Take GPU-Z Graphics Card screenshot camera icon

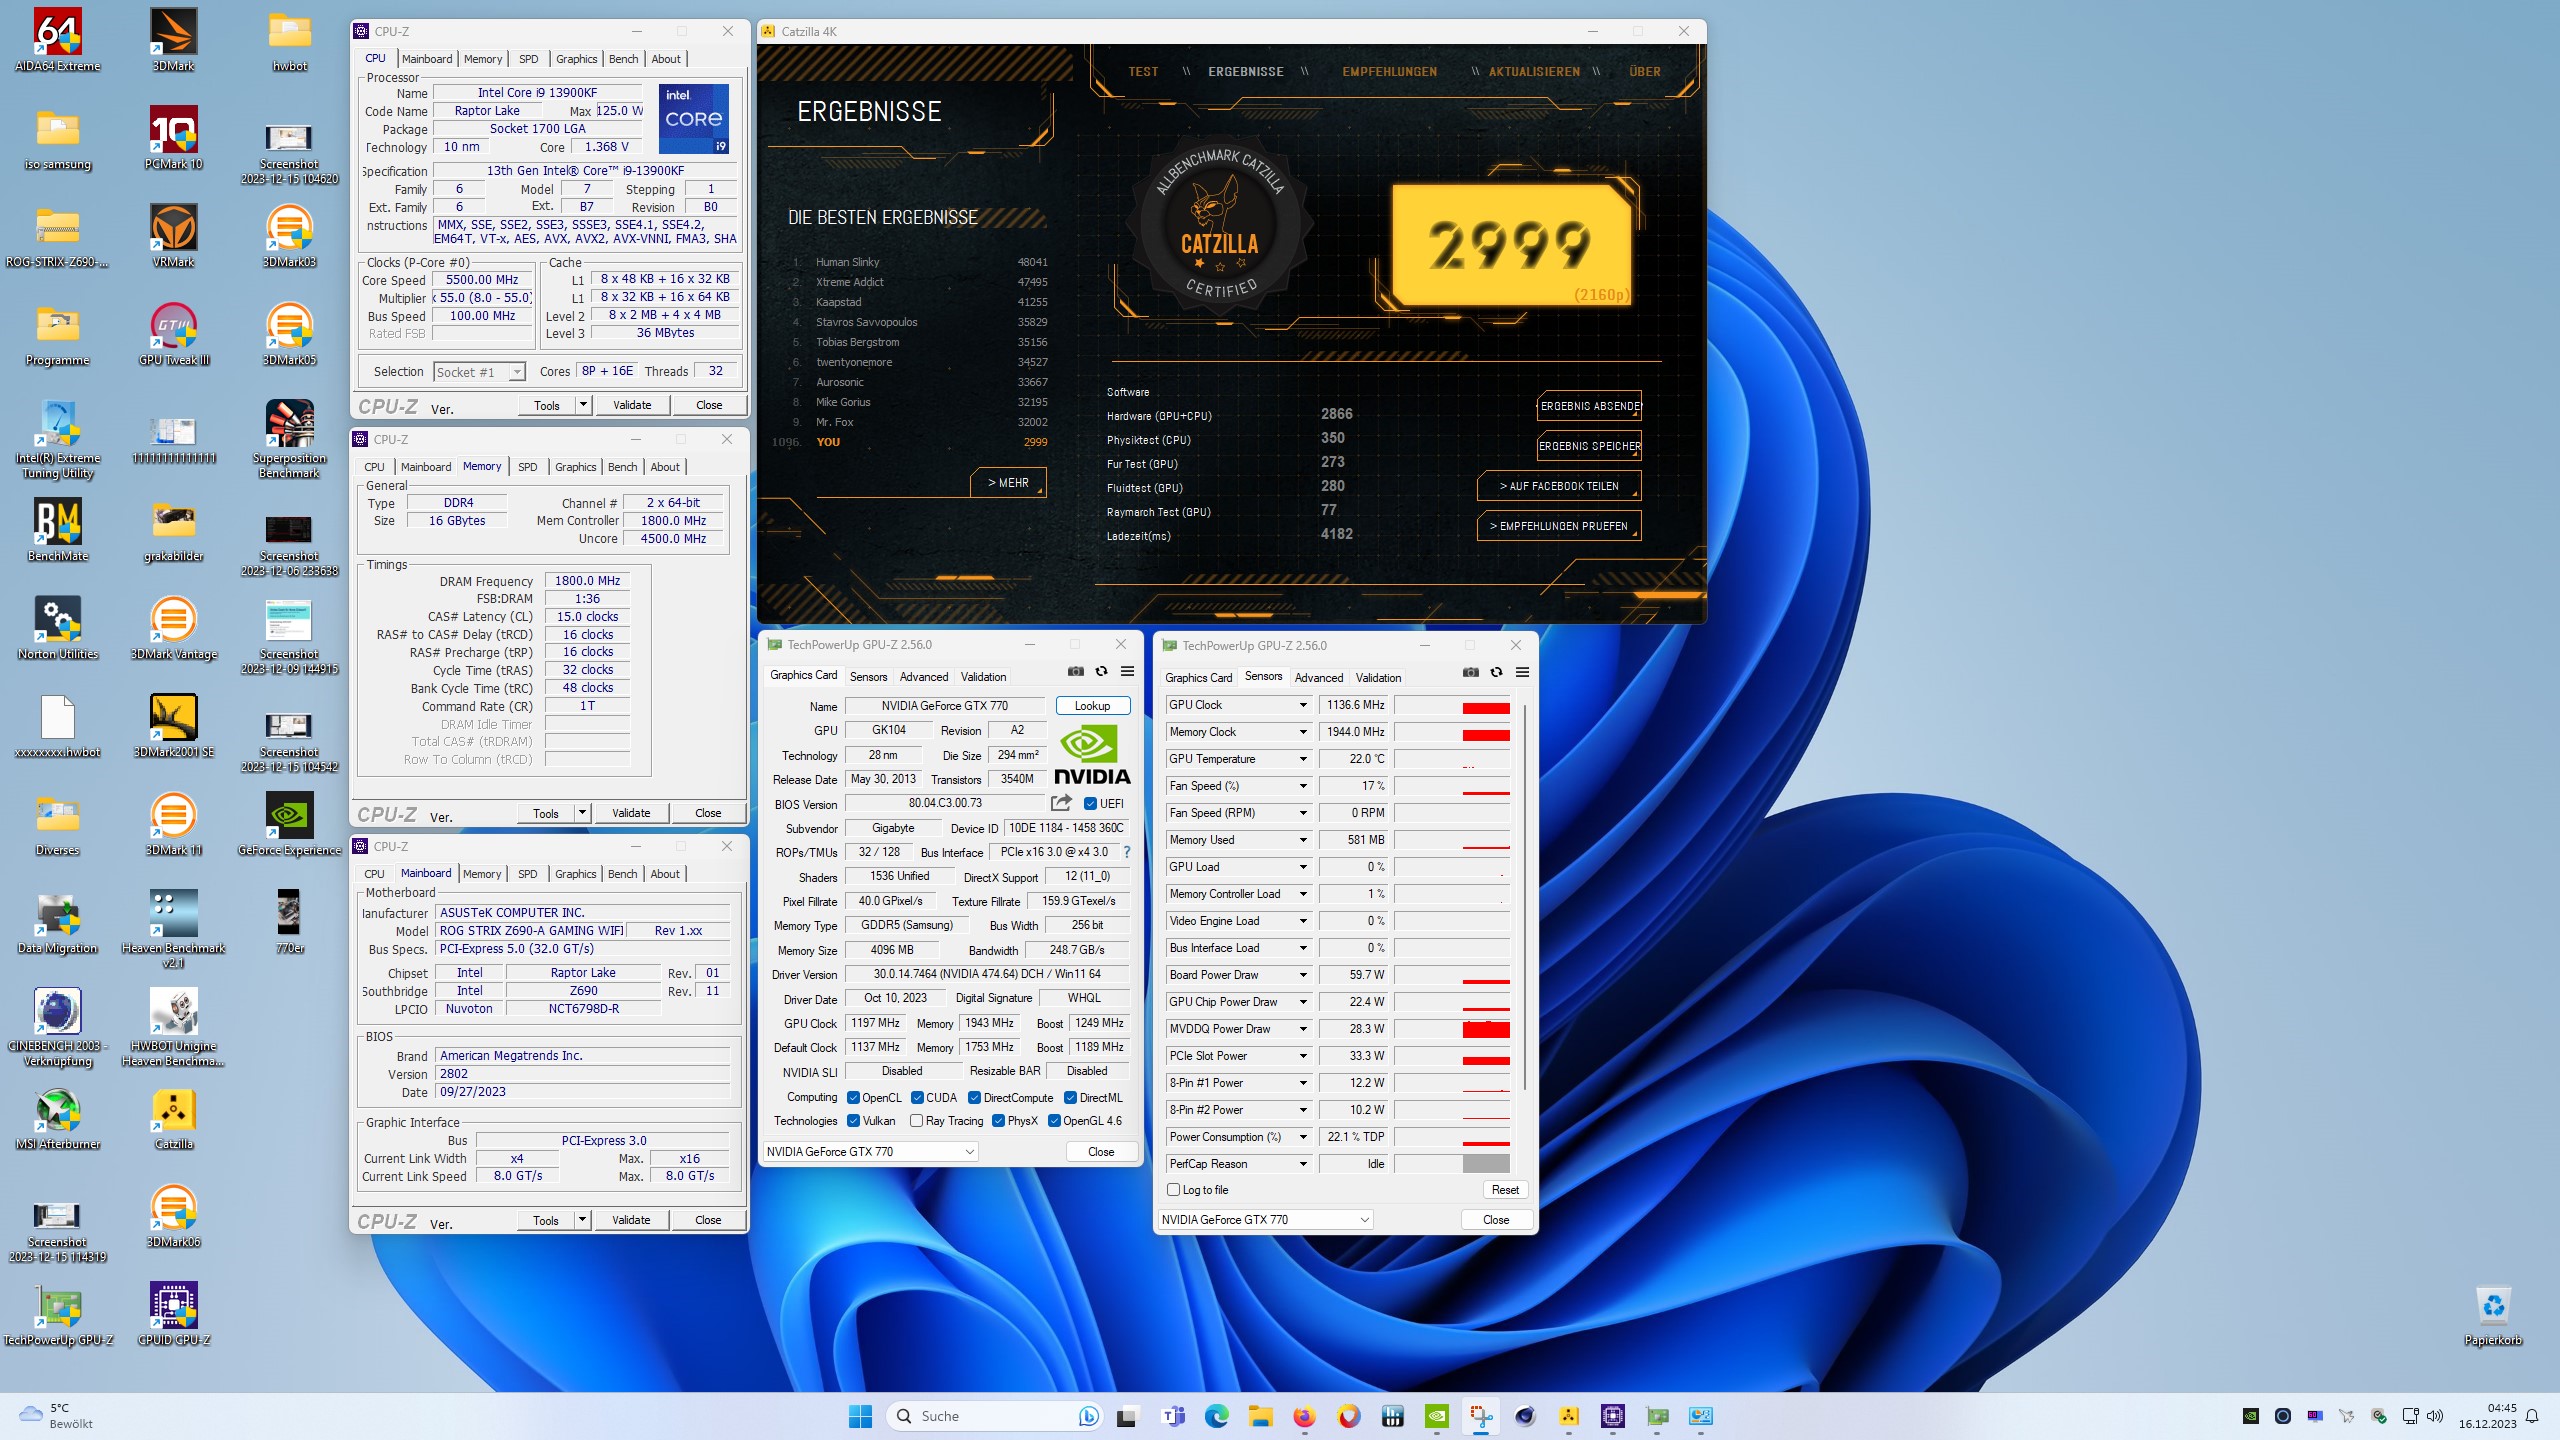[x=1075, y=672]
